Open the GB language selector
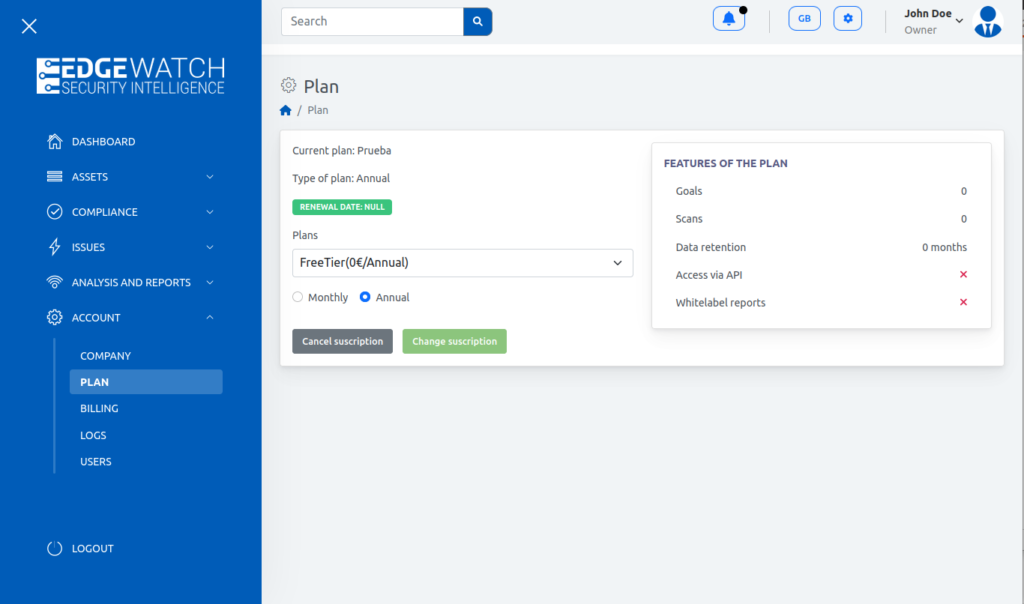This screenshot has height=604, width=1024. pos(803,19)
